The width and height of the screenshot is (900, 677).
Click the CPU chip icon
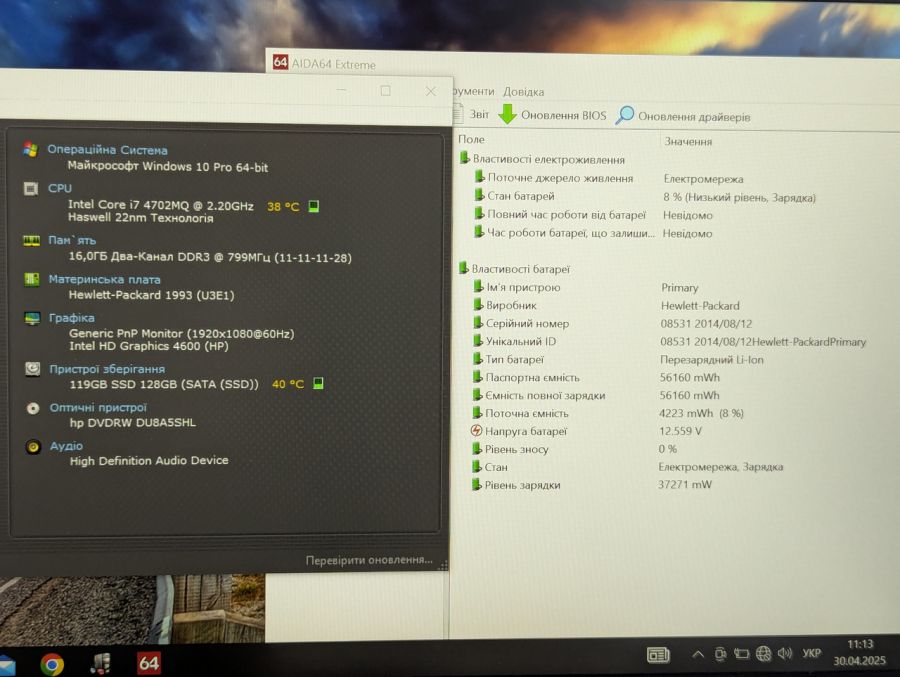click(31, 188)
